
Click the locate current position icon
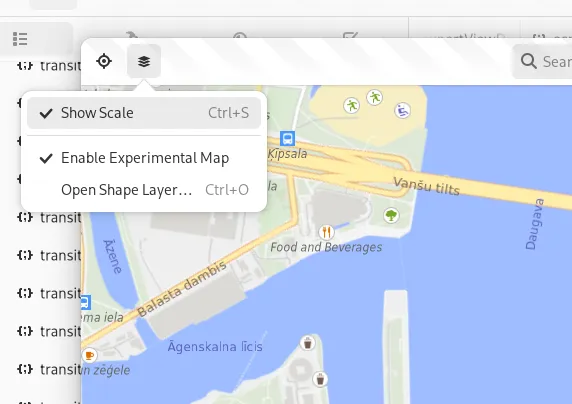click(x=104, y=61)
